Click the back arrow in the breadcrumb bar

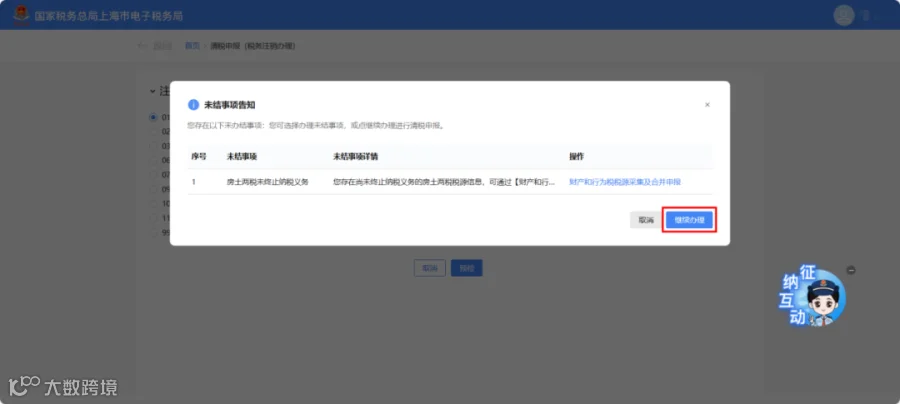pyautogui.click(x=142, y=46)
